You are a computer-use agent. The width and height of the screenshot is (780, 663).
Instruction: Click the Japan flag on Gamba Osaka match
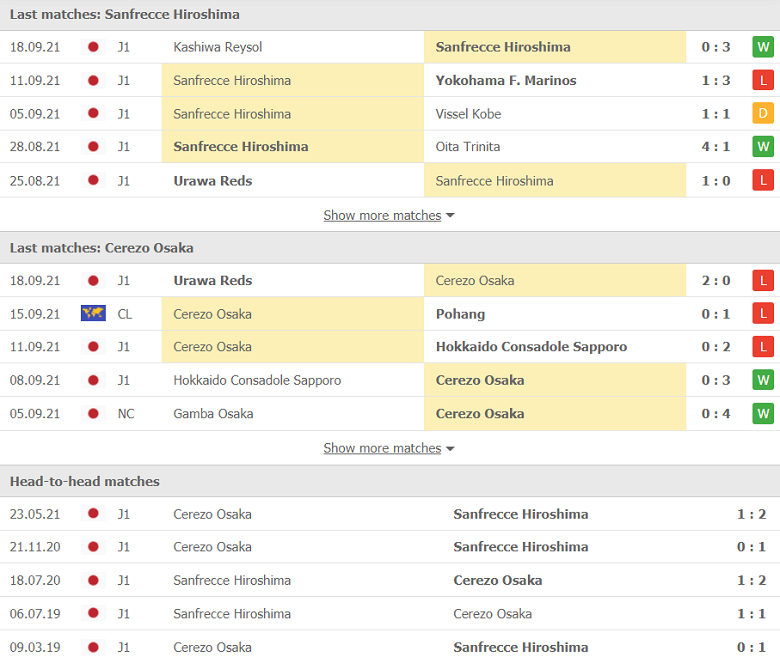[93, 414]
